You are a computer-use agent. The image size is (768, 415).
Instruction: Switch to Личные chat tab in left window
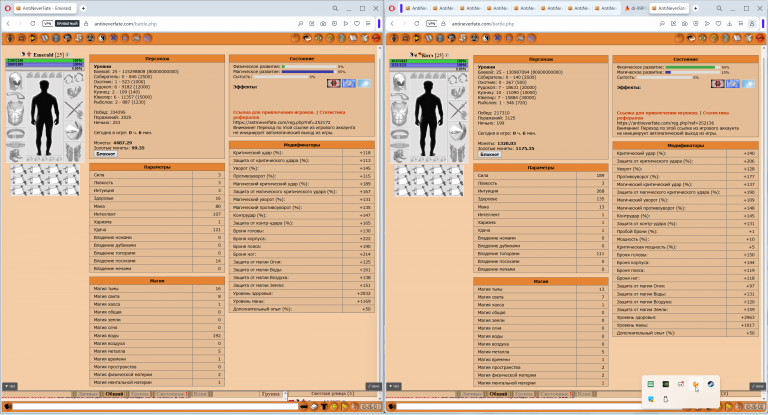pos(88,394)
